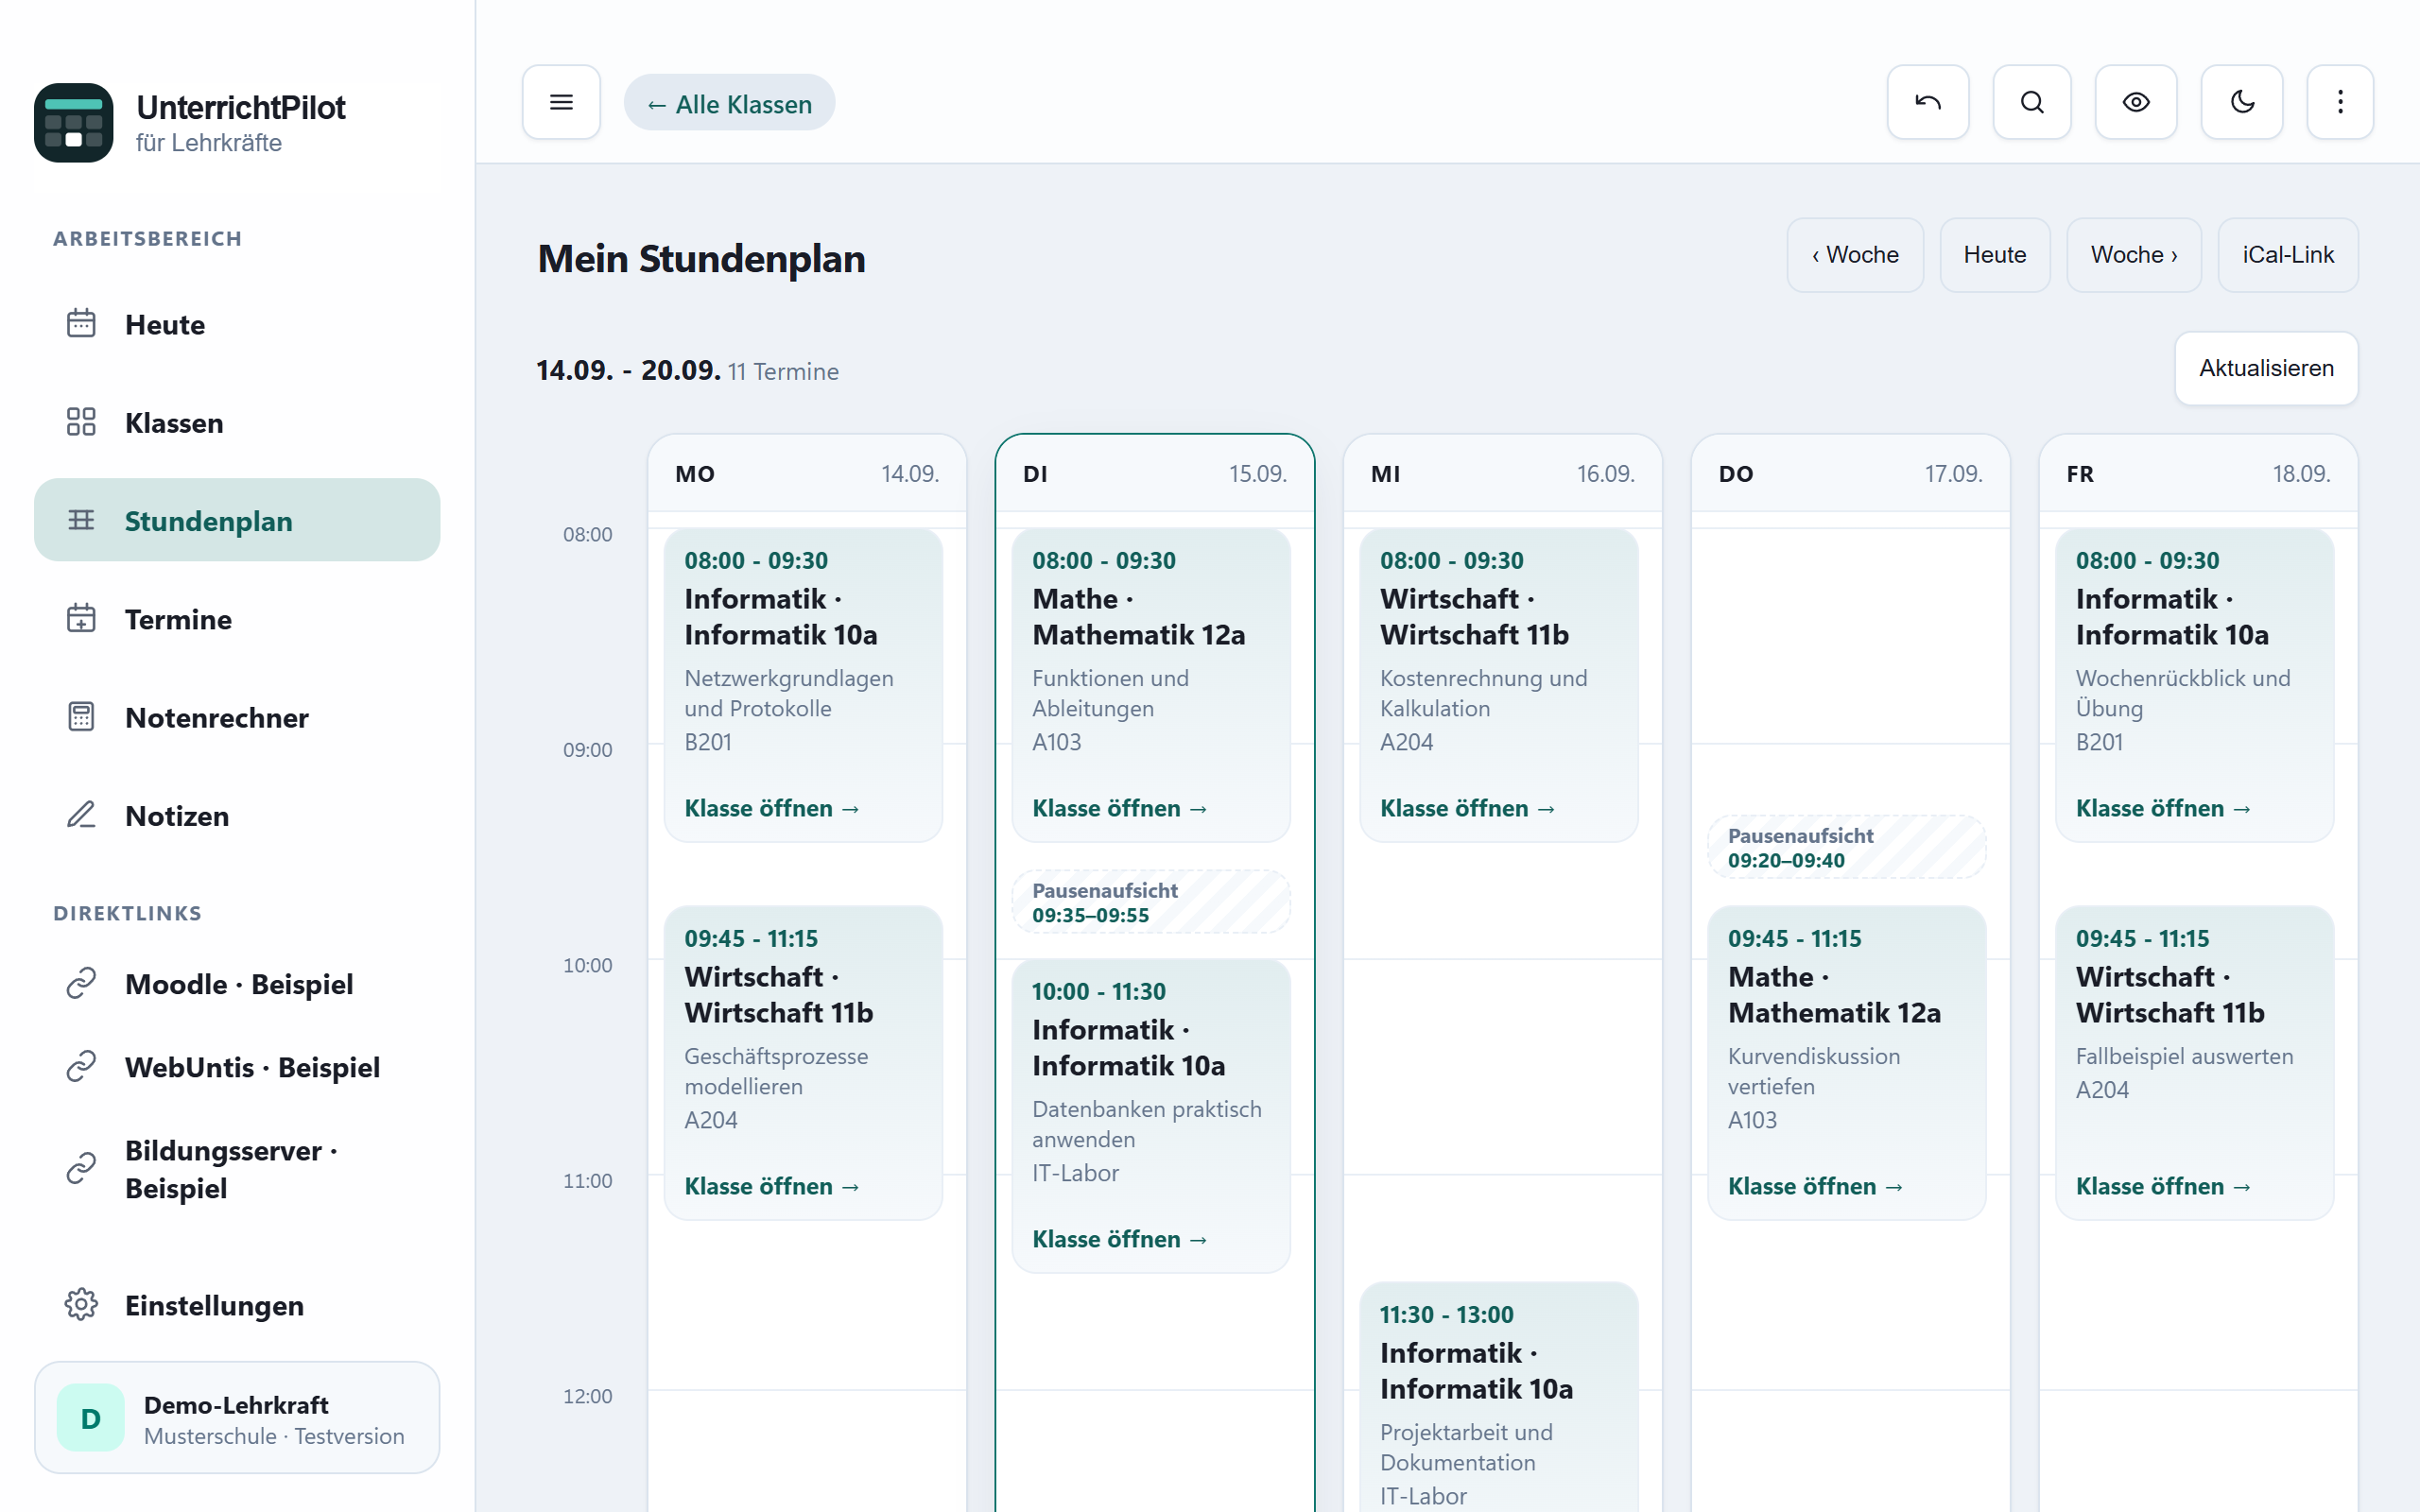2420x1512 pixels.
Task: Go to previous week with ‹ Woche
Action: click(1854, 255)
